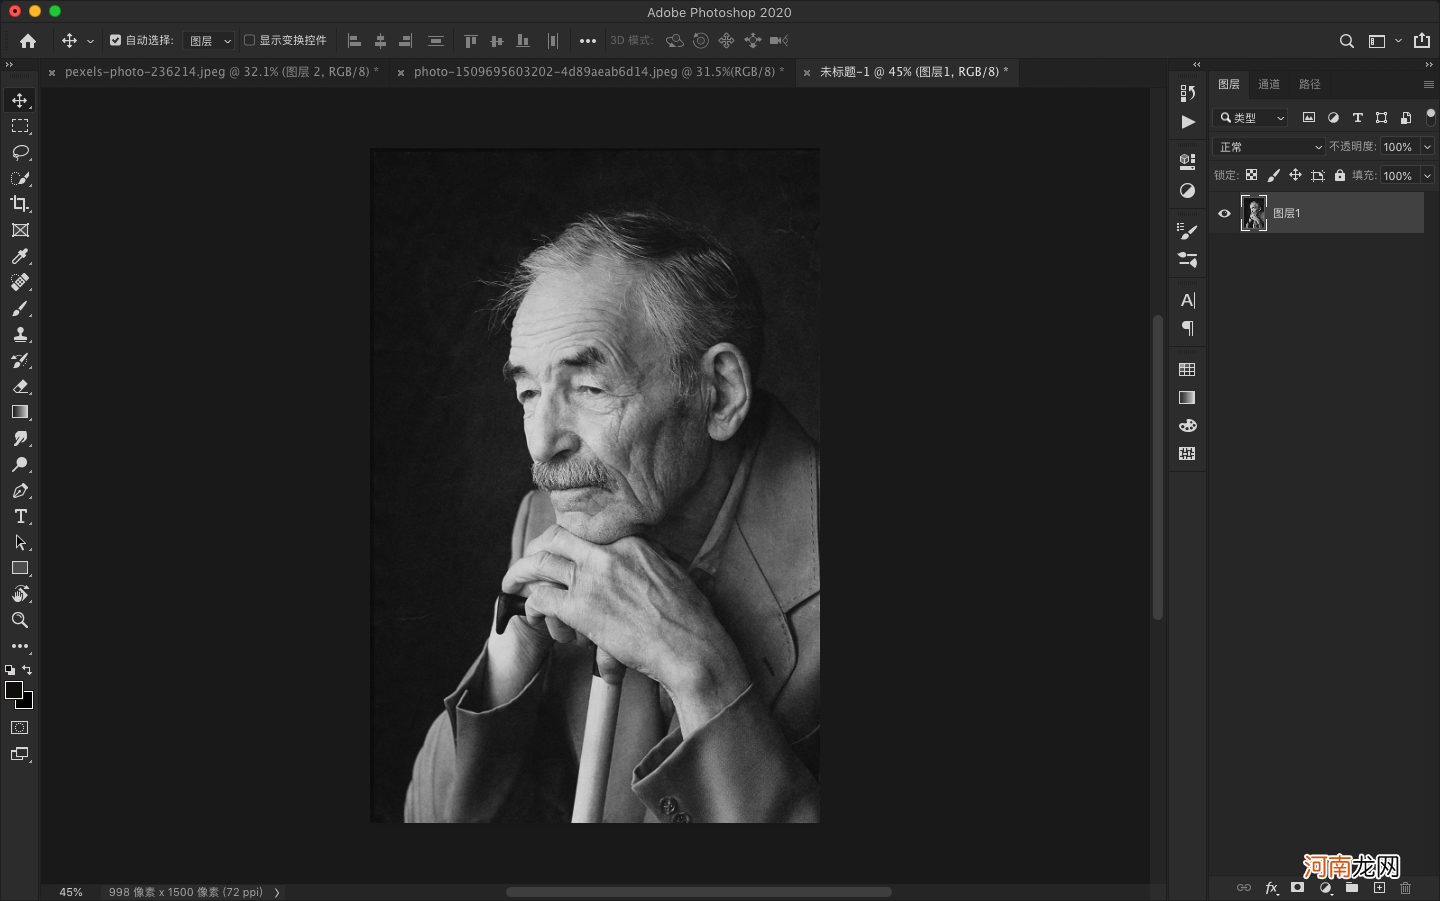Open the 正常 blend mode dropdown
This screenshot has width=1440, height=901.
point(1269,147)
